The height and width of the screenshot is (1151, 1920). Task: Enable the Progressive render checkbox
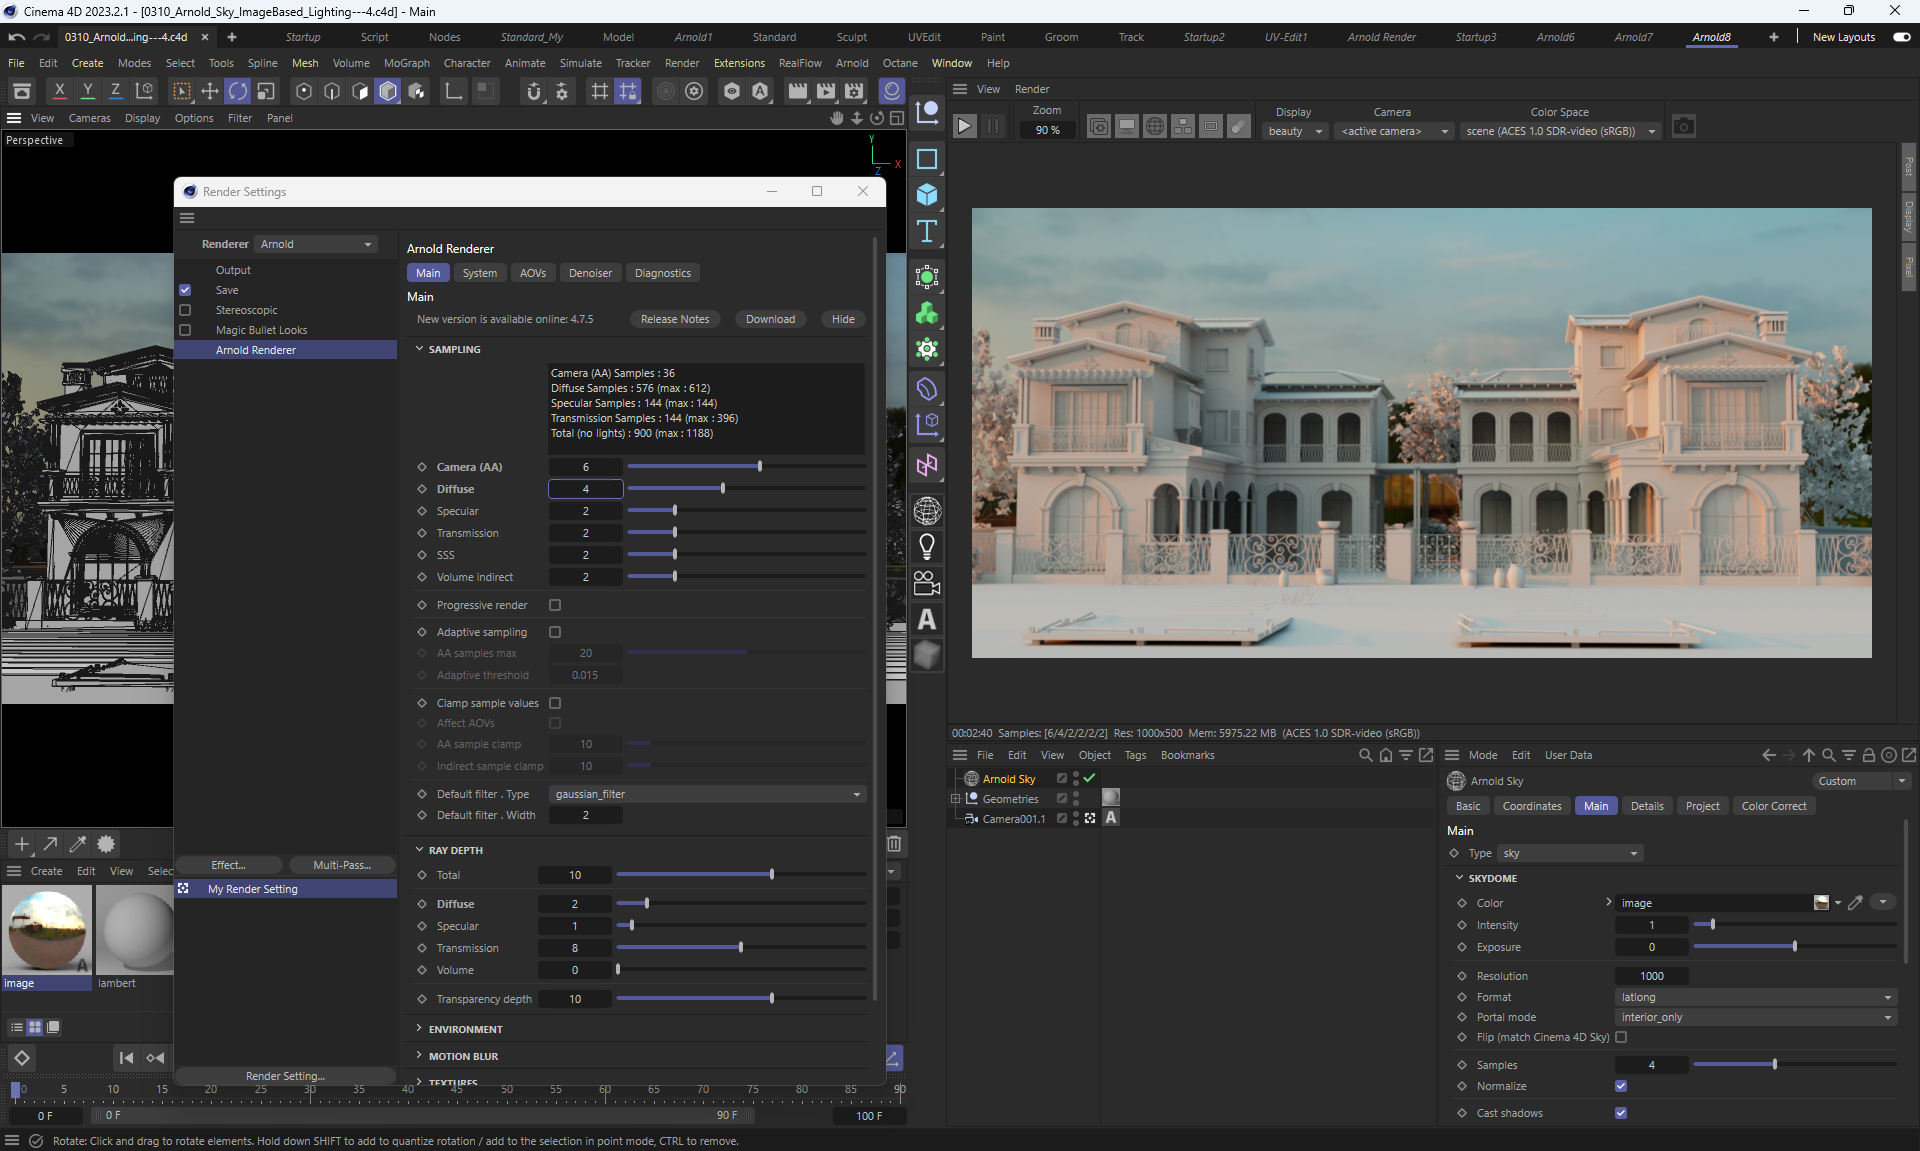[555, 605]
